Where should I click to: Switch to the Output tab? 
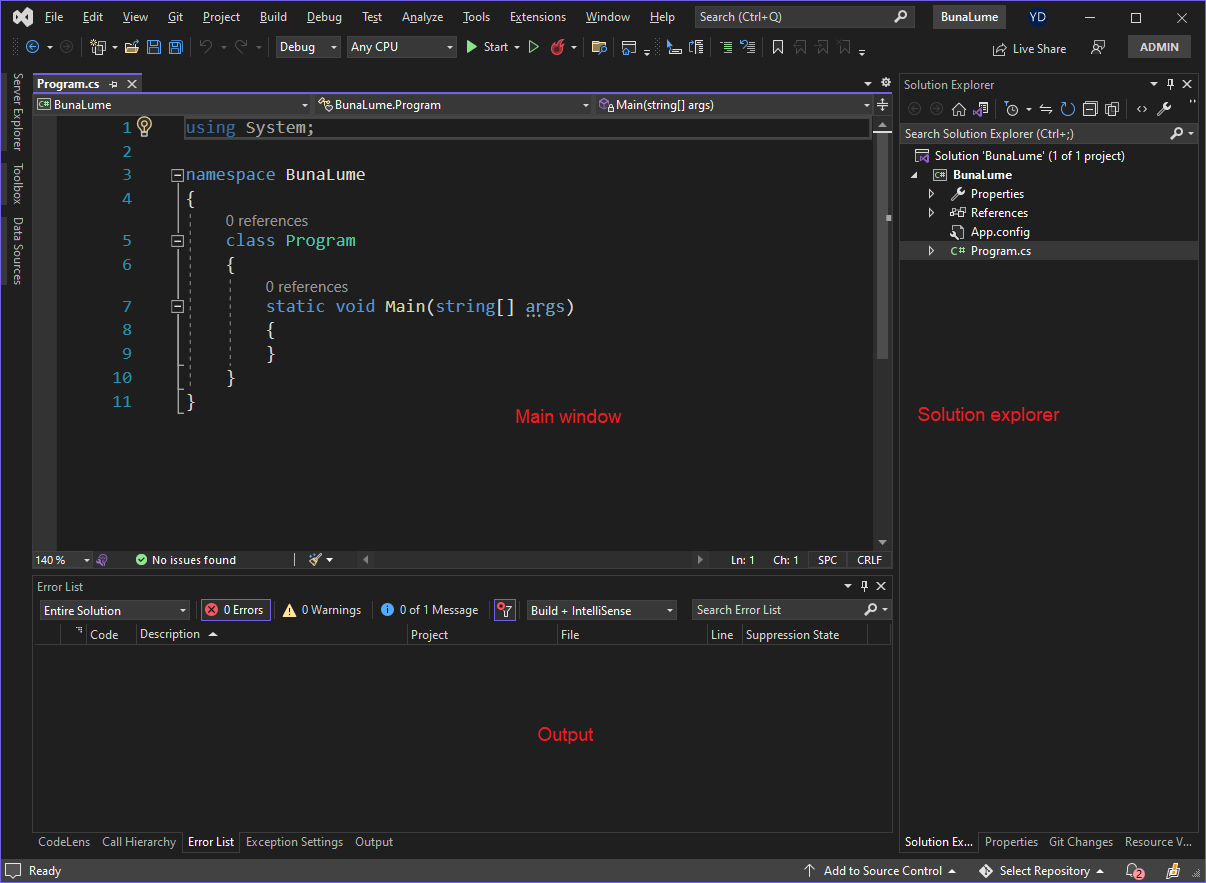pos(374,842)
